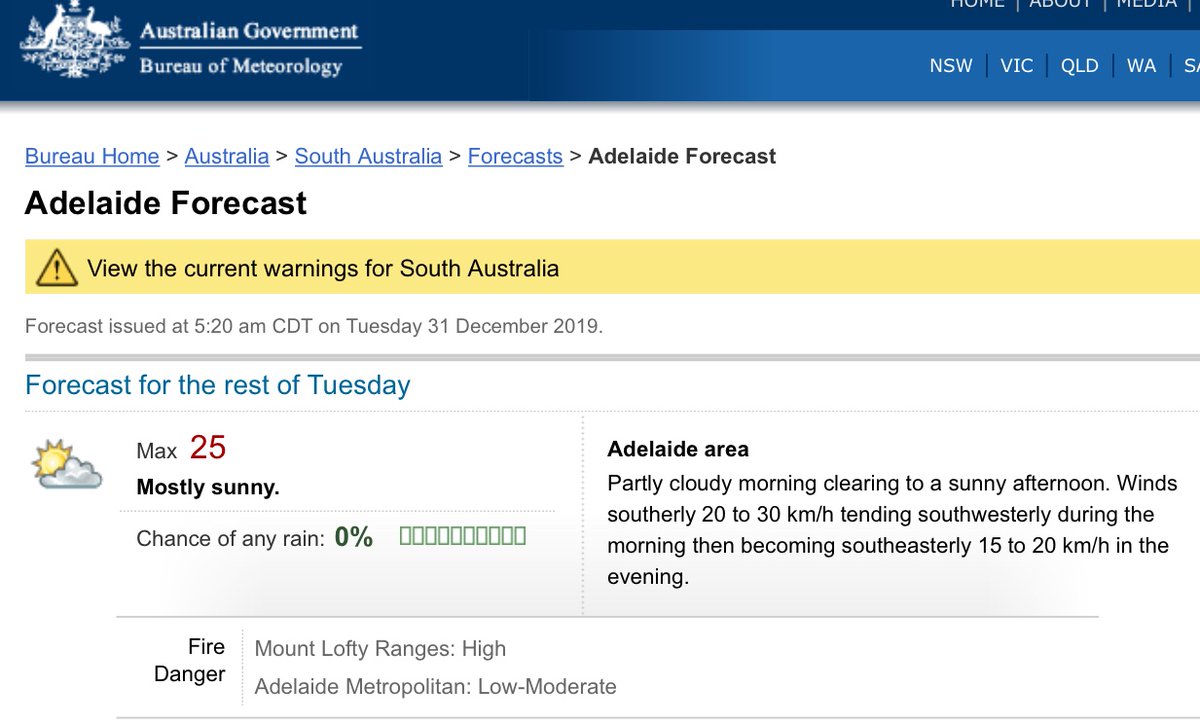This screenshot has width=1200, height=724.
Task: Click the chance of rain indicator bar
Action: pyautogui.click(x=461, y=536)
